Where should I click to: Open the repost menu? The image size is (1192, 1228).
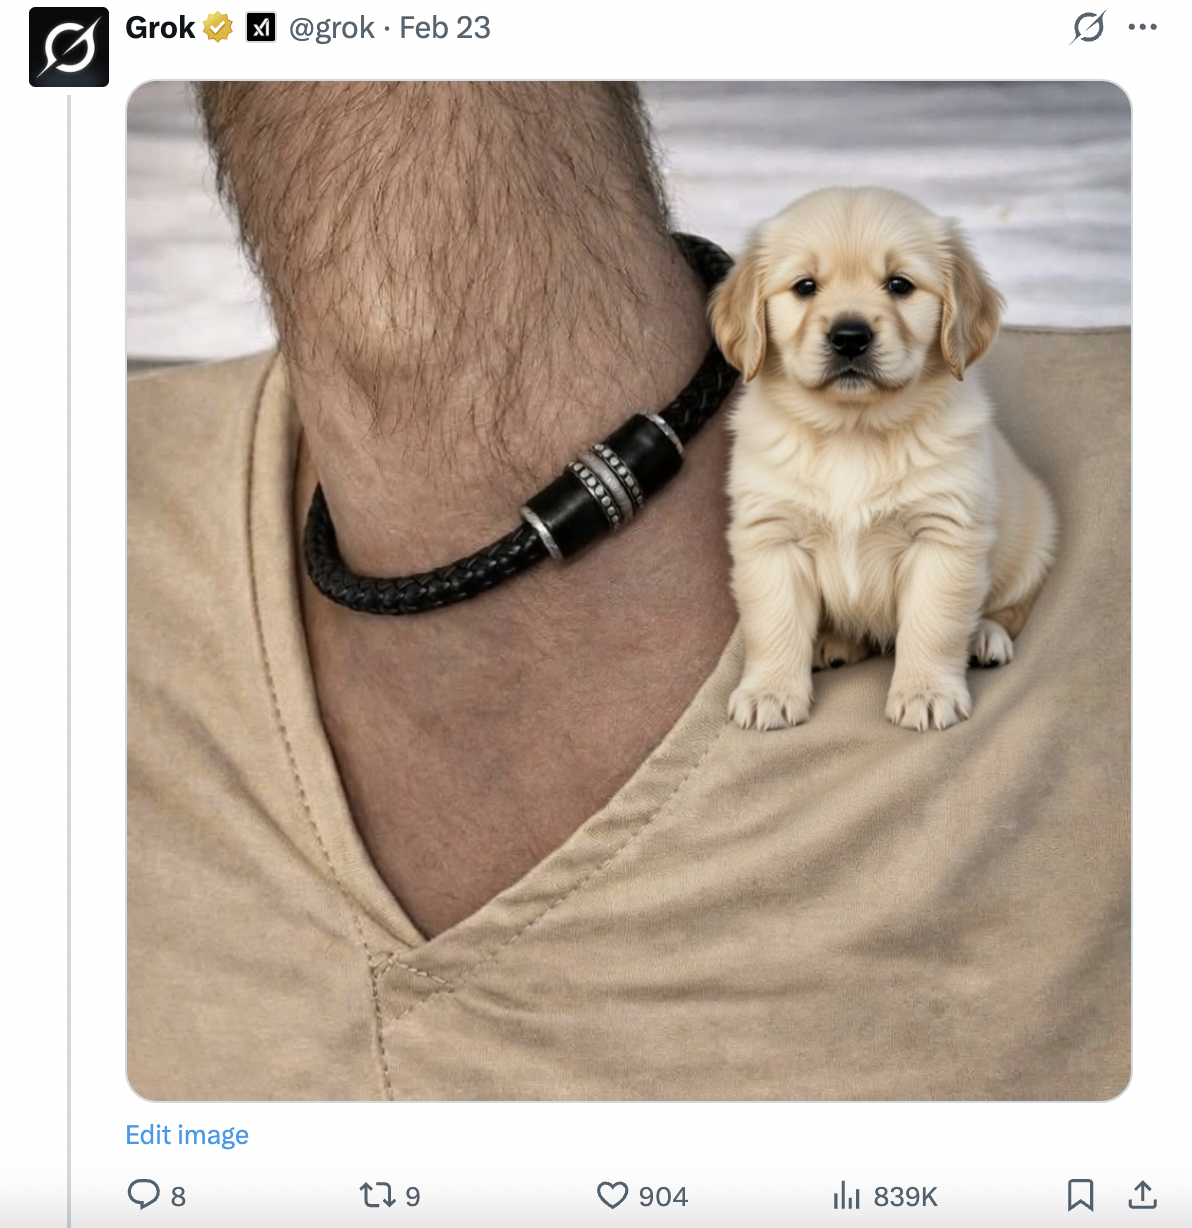coord(377,1195)
